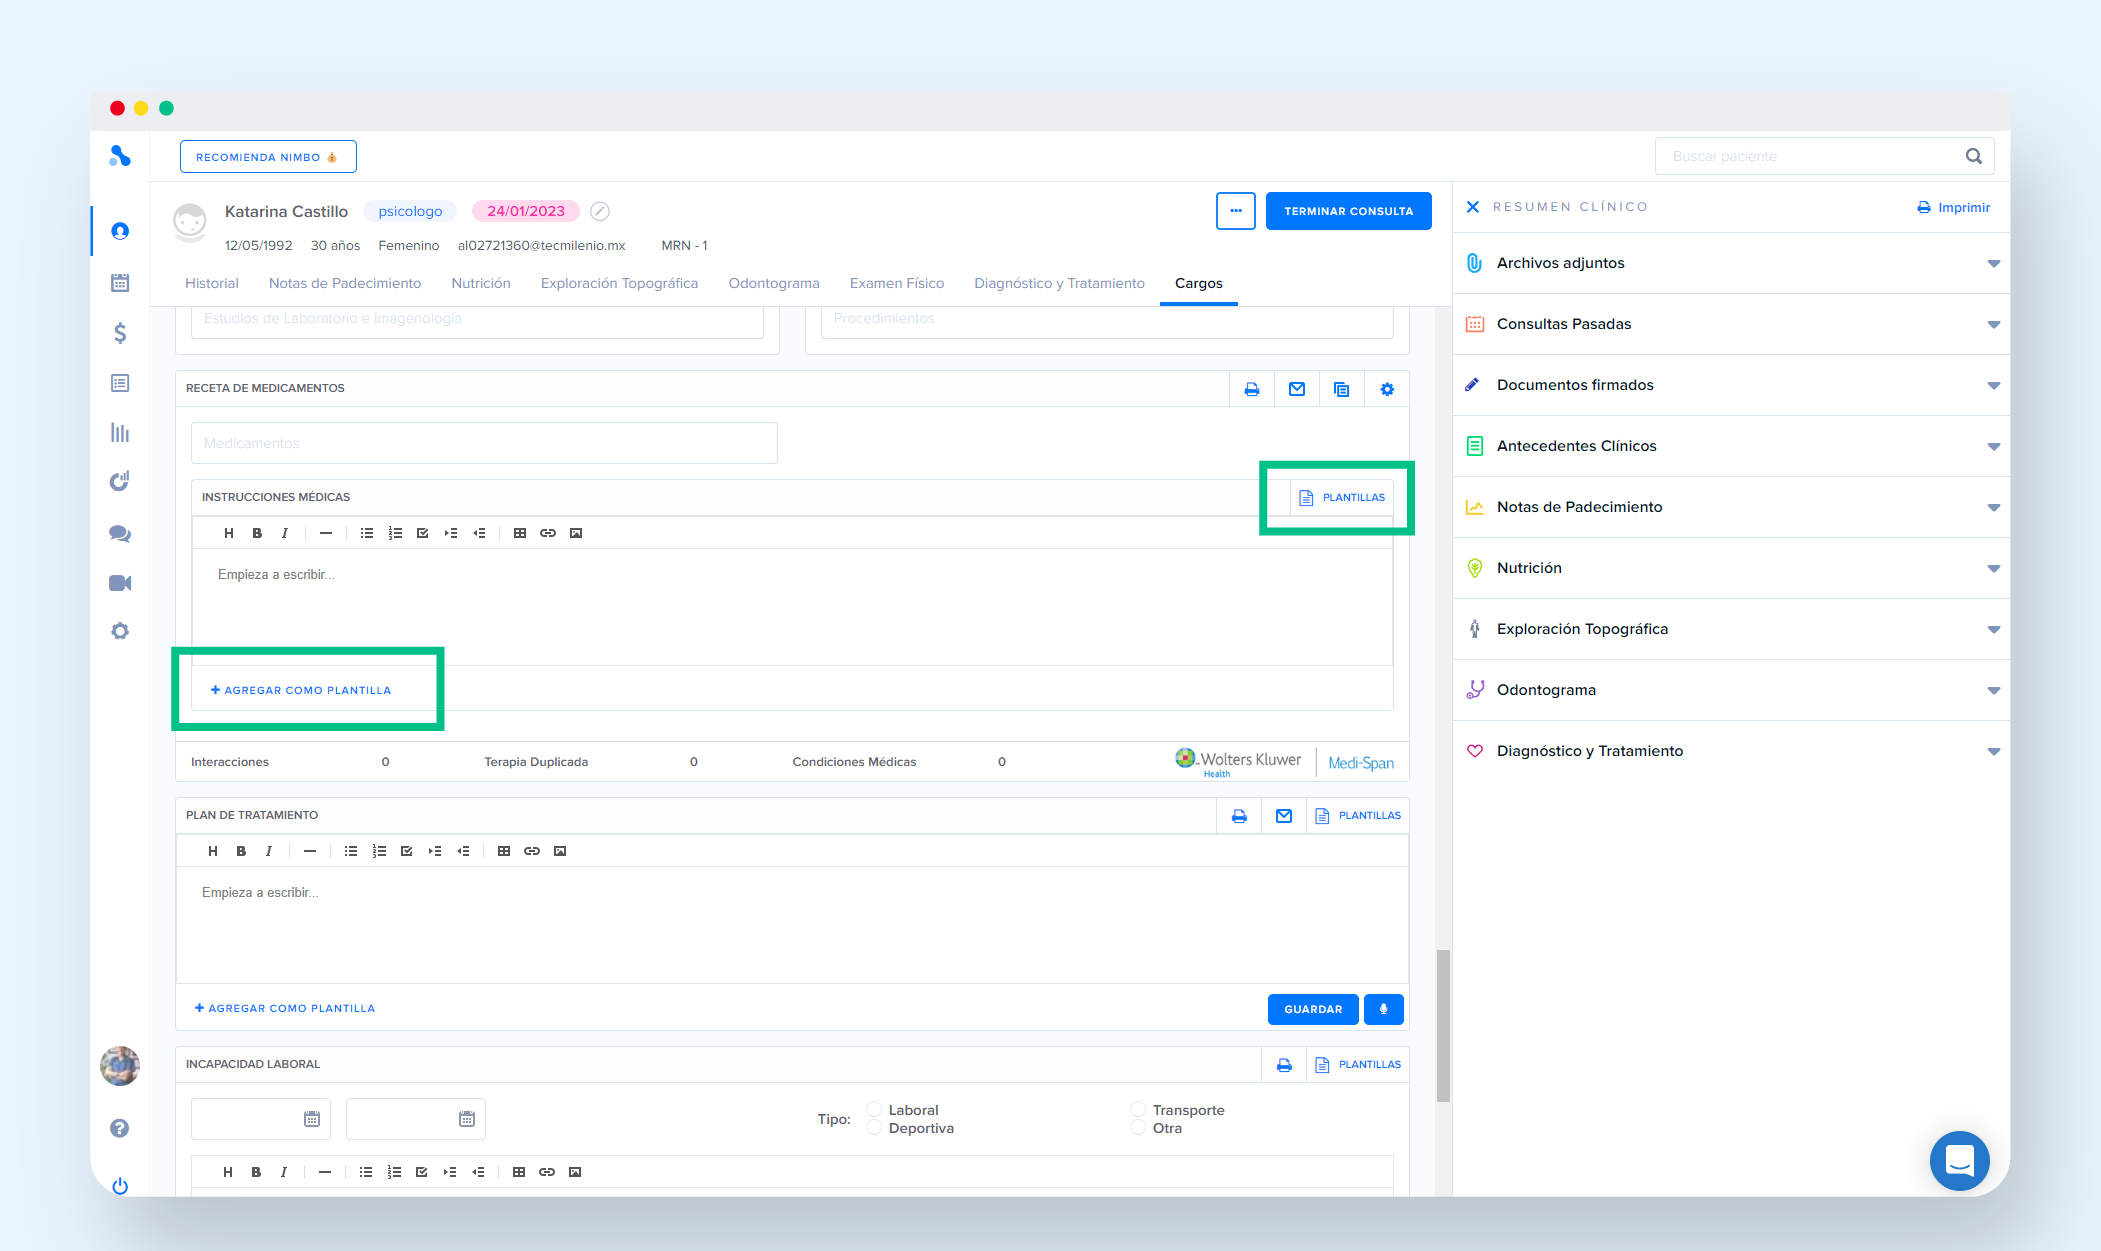
Task: Open the video call sidebar icon
Action: [x=120, y=583]
